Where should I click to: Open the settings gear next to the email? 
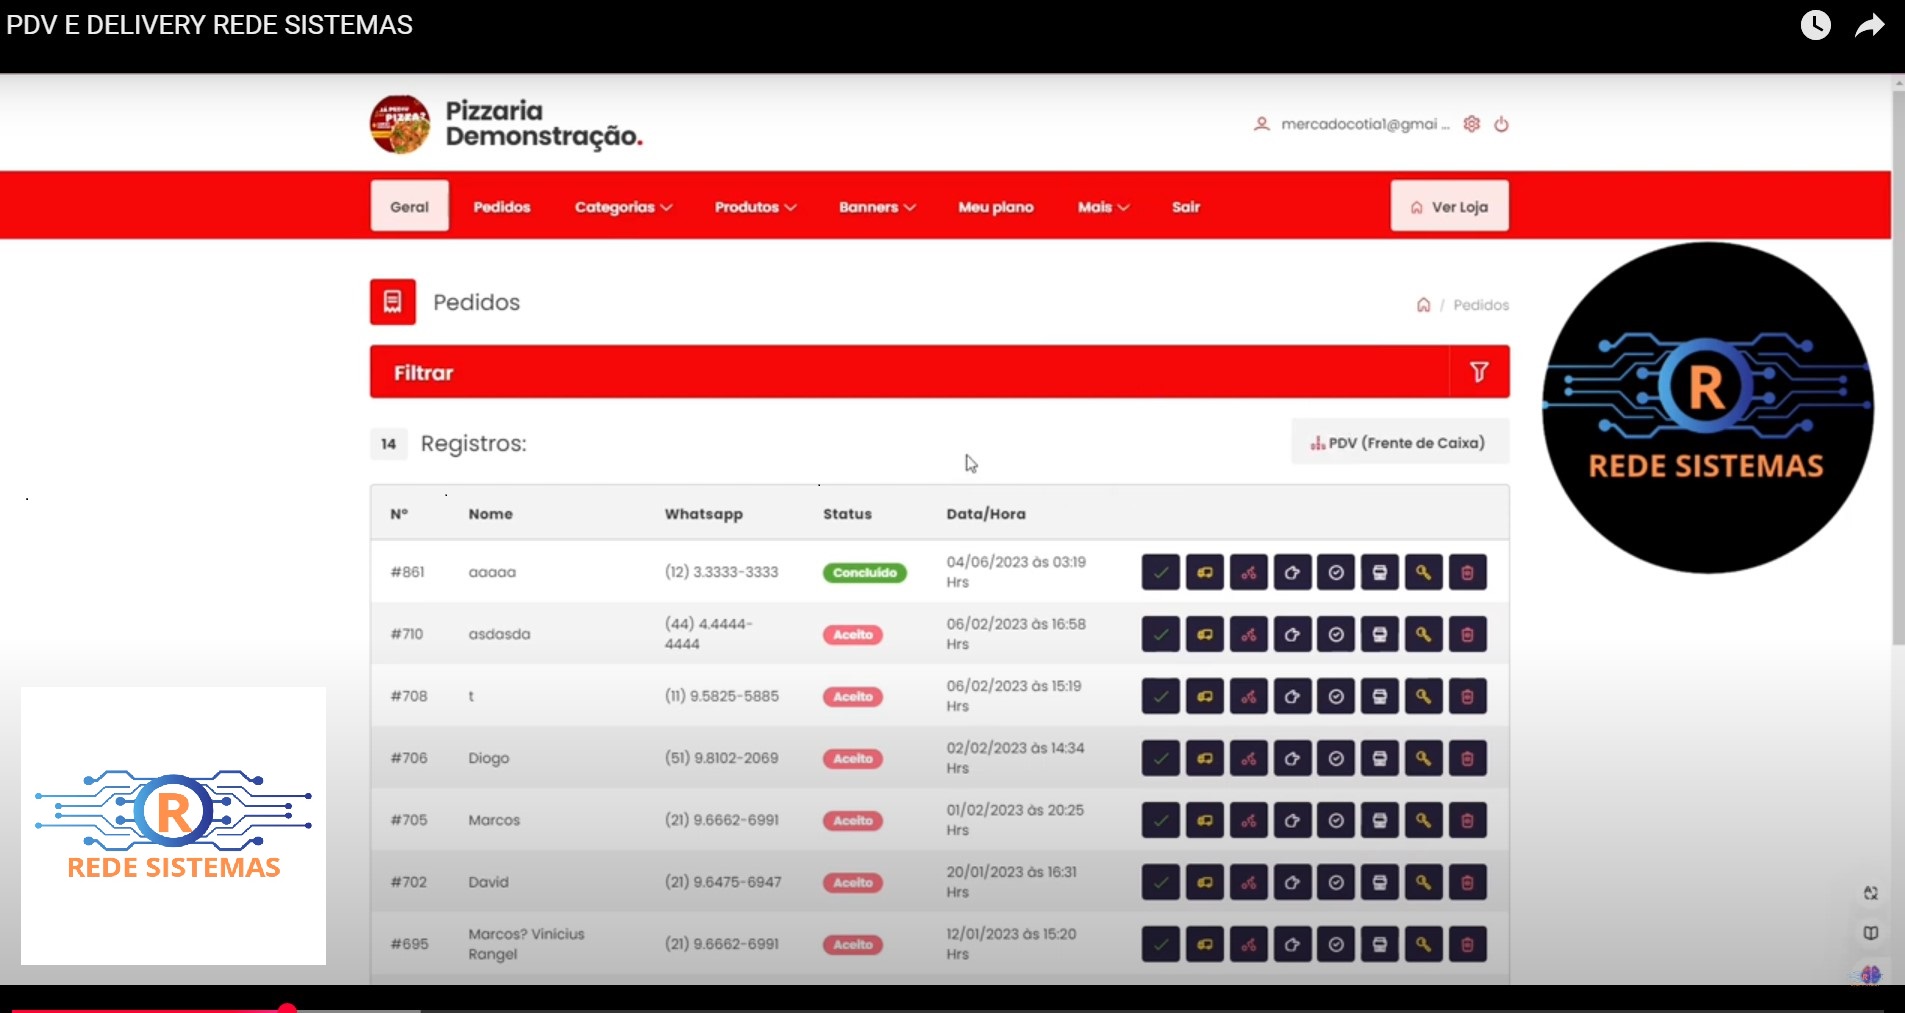coord(1471,124)
